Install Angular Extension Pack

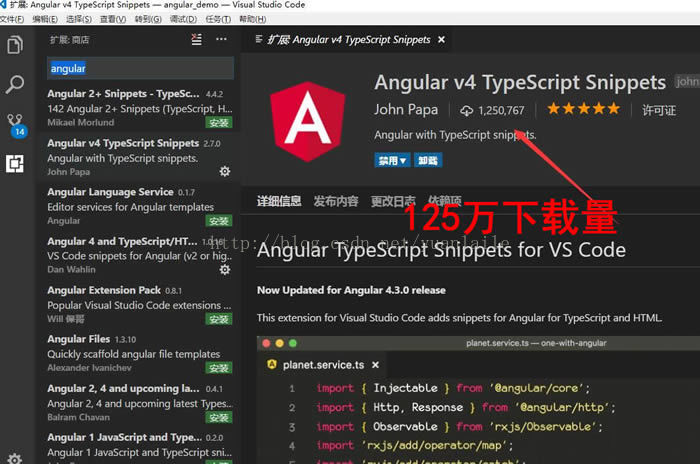[219, 319]
